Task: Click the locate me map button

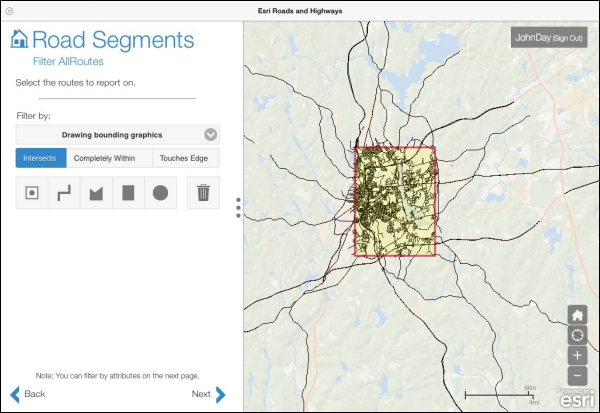Action: (578, 335)
